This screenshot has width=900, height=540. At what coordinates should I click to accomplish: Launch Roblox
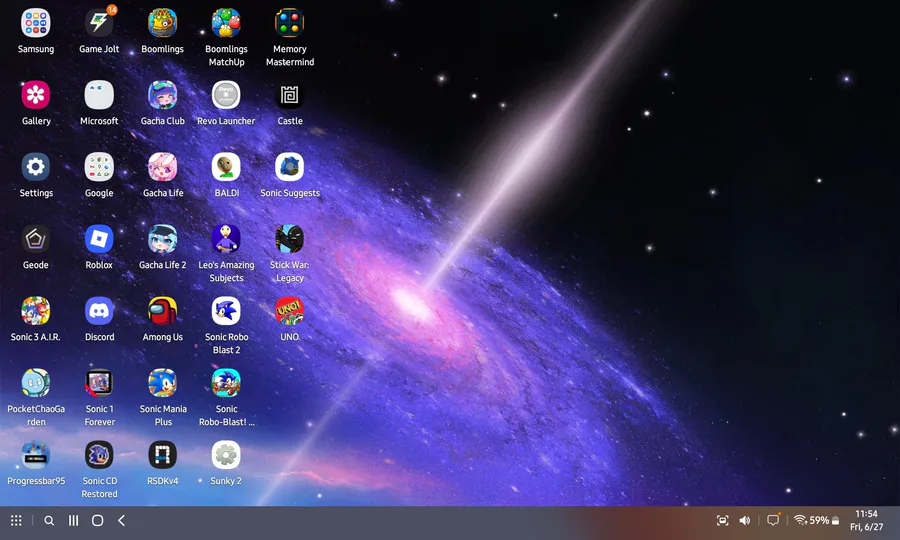(99, 239)
